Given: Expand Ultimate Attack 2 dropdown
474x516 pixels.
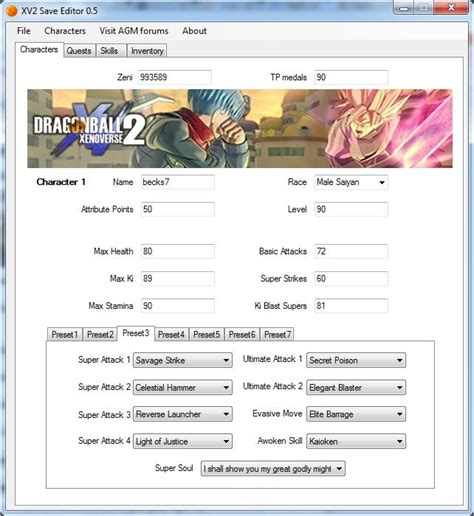Looking at the screenshot, I should [x=356, y=388].
